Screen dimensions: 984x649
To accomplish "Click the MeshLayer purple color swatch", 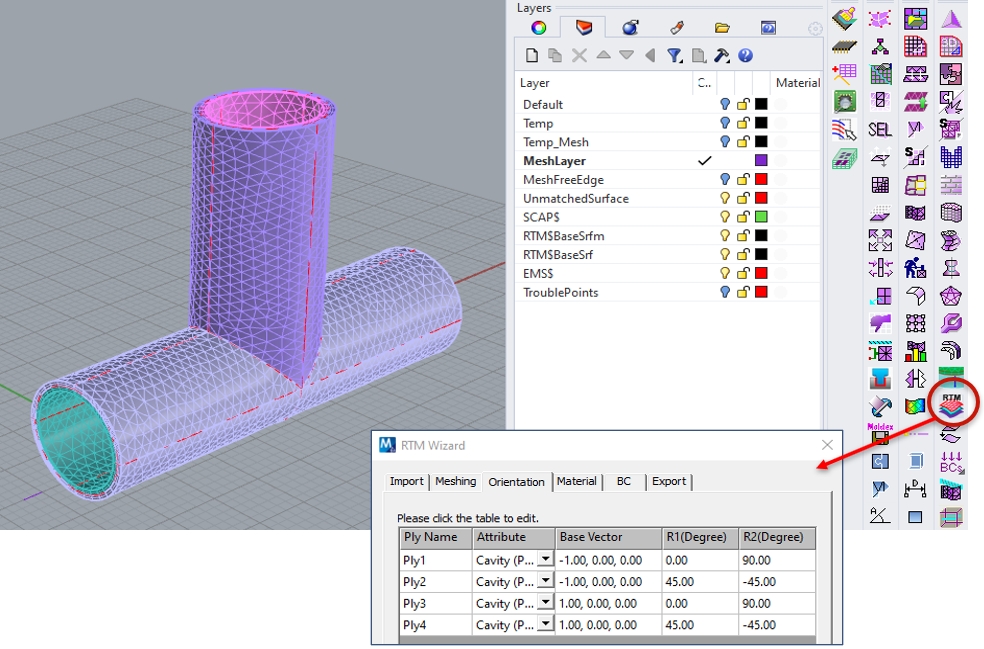I will 761,160.
